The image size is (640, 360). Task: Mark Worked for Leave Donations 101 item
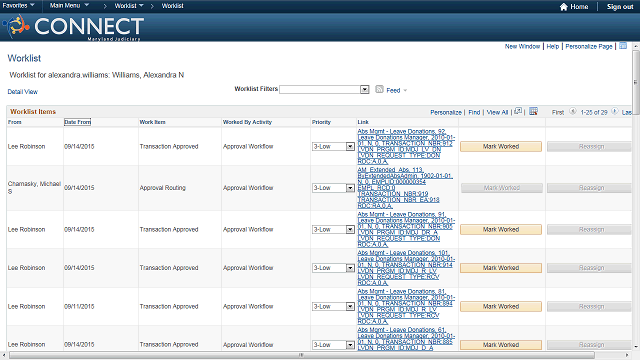(x=501, y=268)
